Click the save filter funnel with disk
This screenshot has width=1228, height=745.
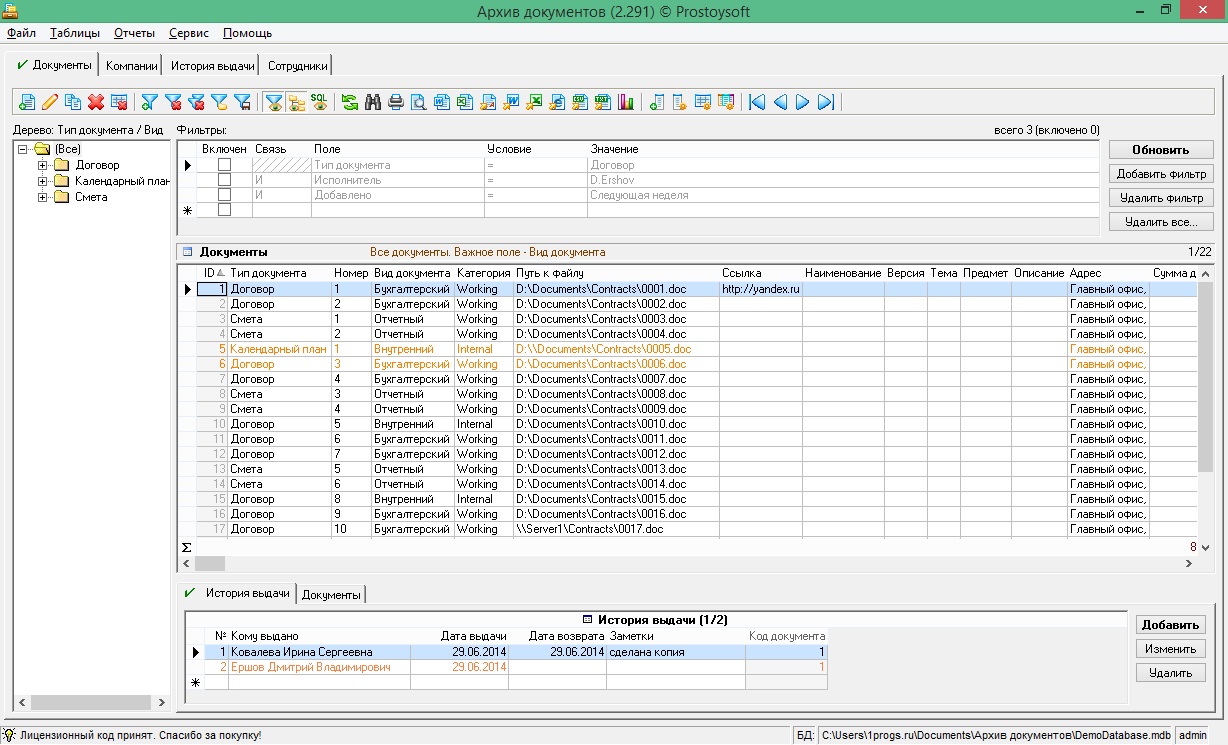[243, 101]
